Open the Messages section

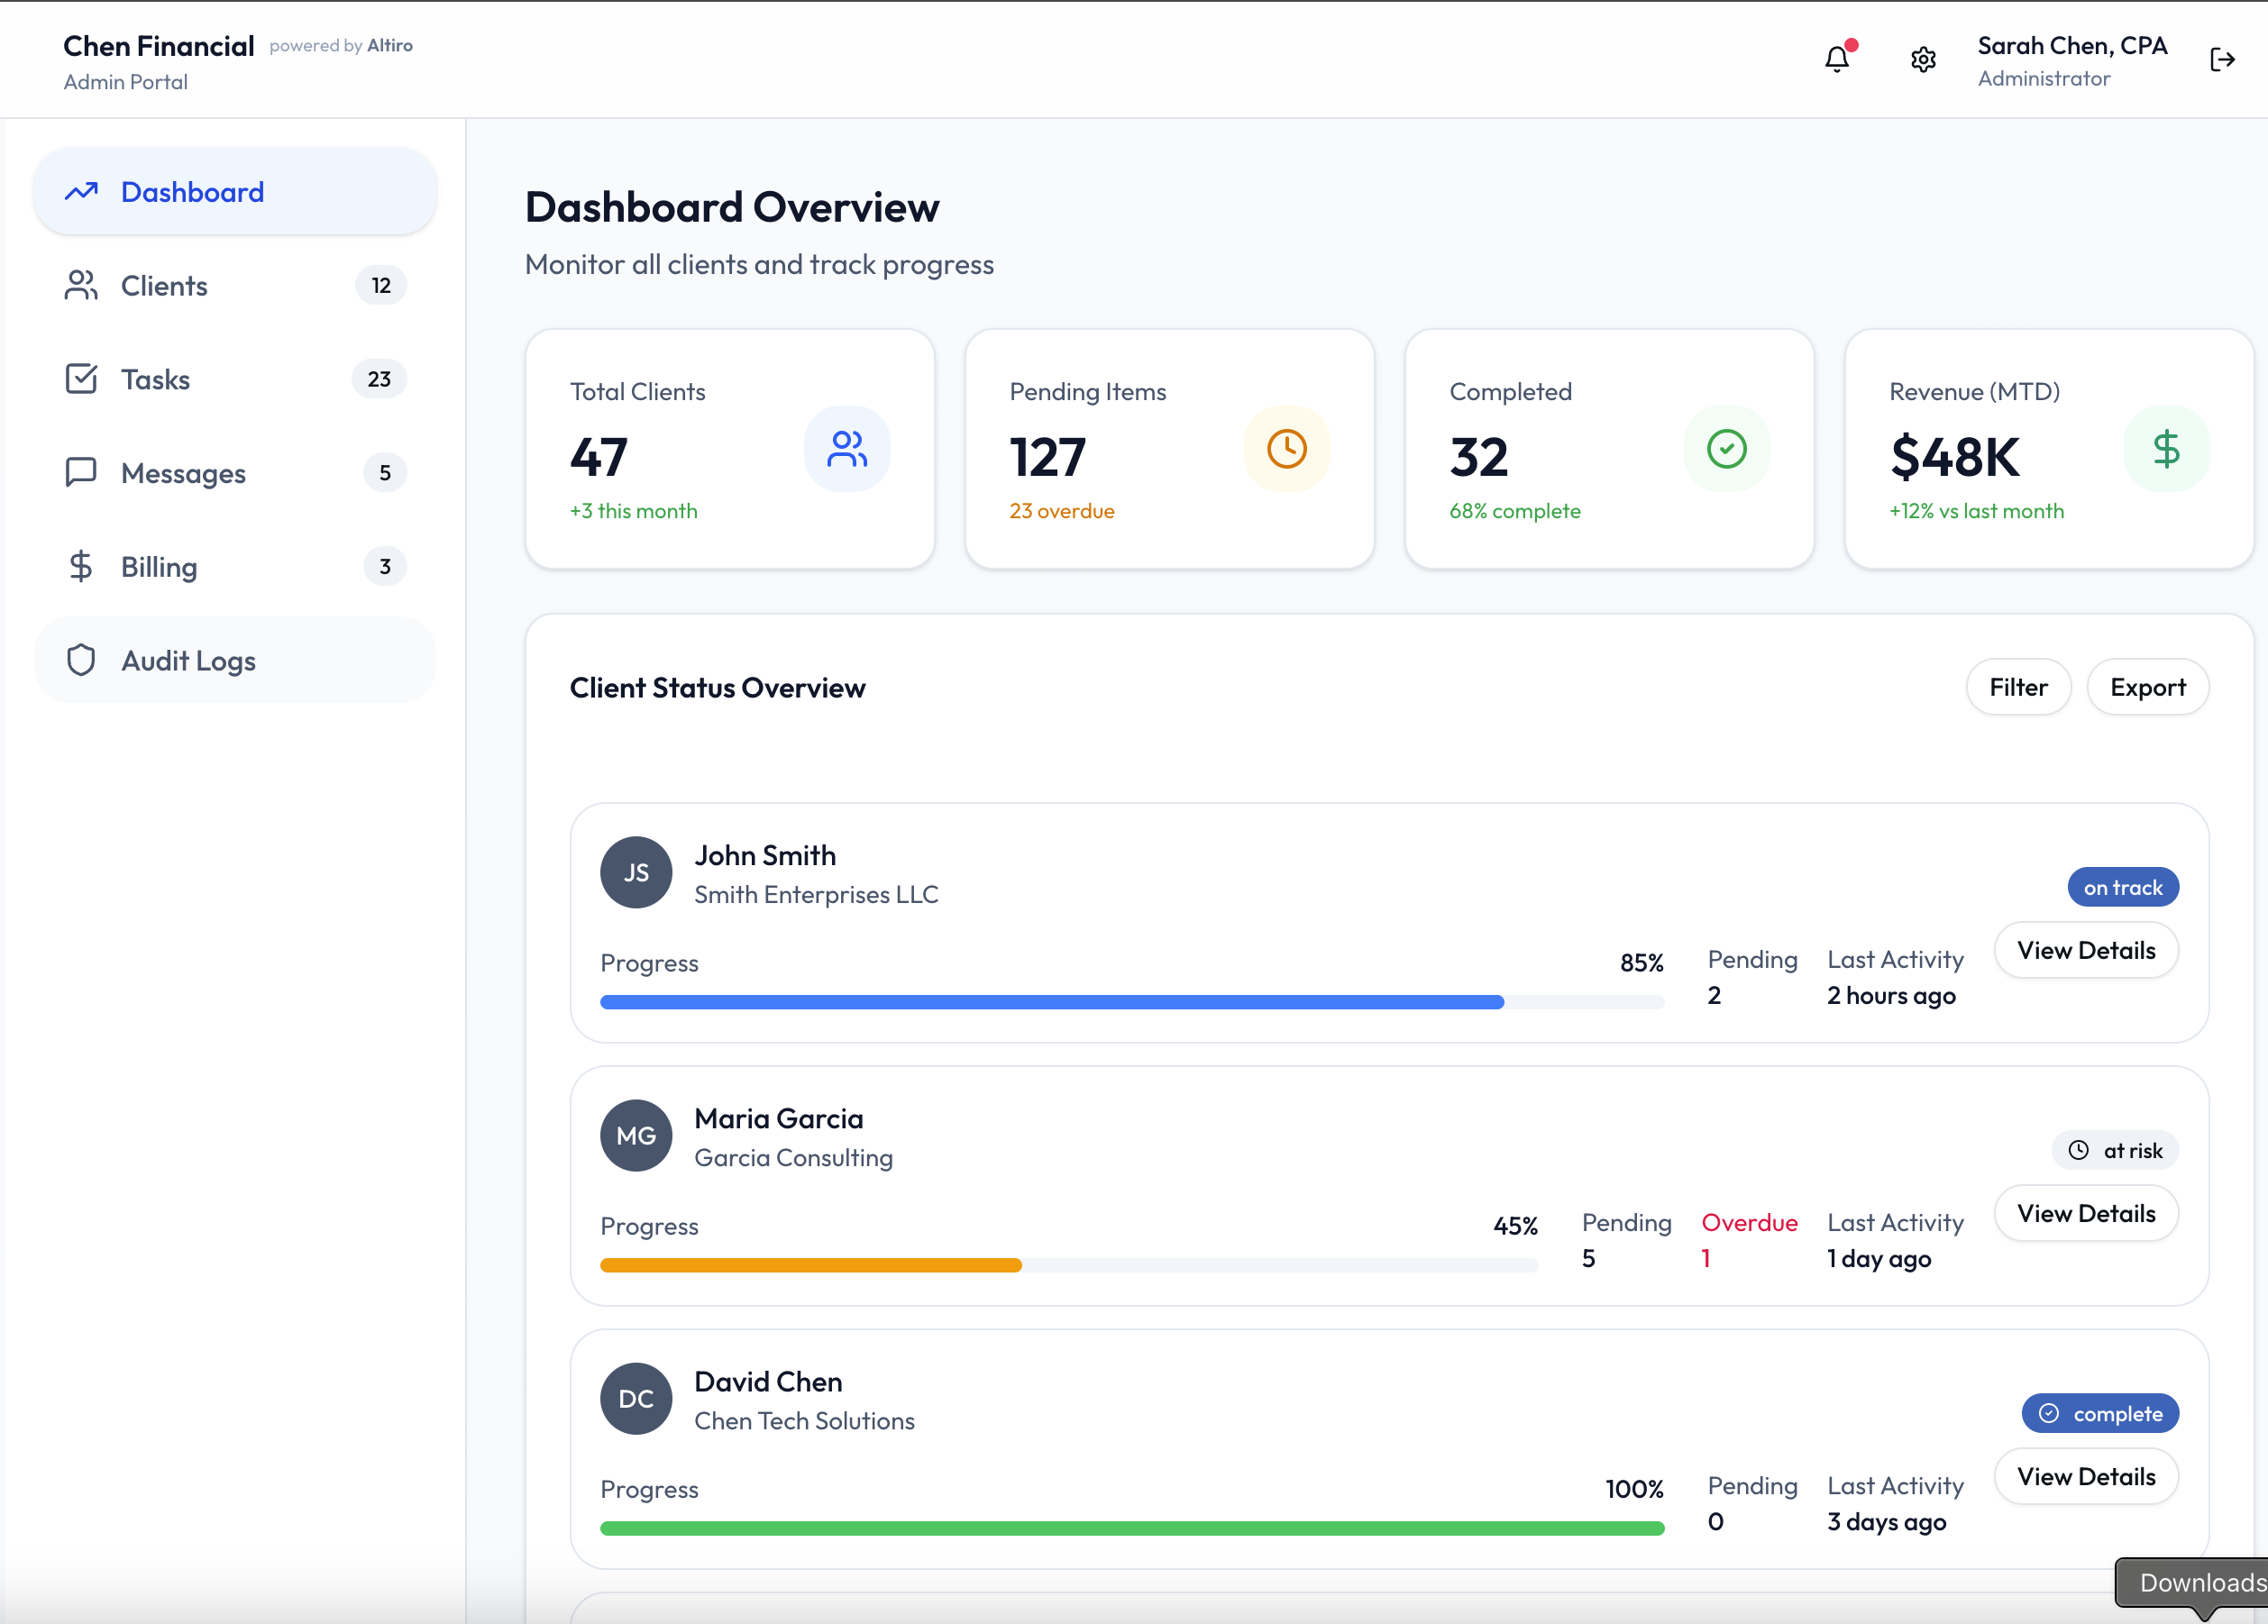[x=183, y=472]
